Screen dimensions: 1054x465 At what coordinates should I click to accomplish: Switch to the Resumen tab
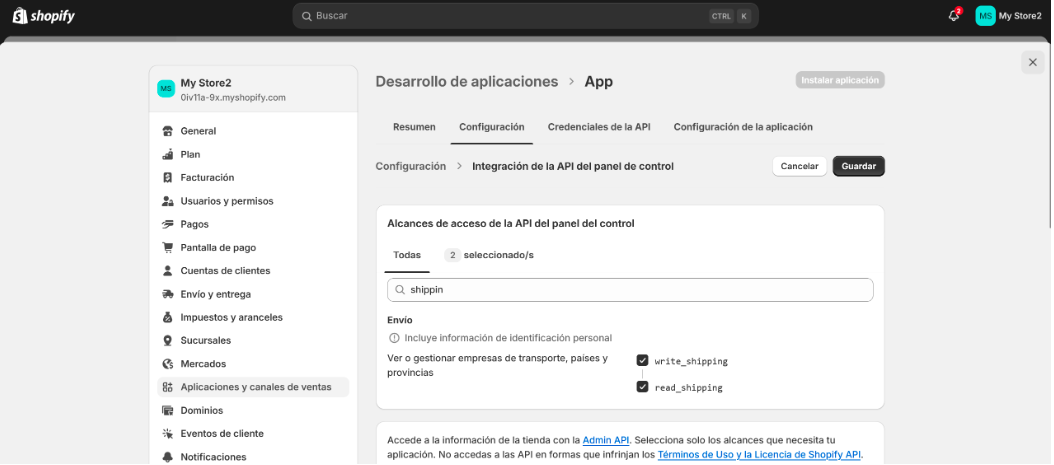[x=414, y=127]
